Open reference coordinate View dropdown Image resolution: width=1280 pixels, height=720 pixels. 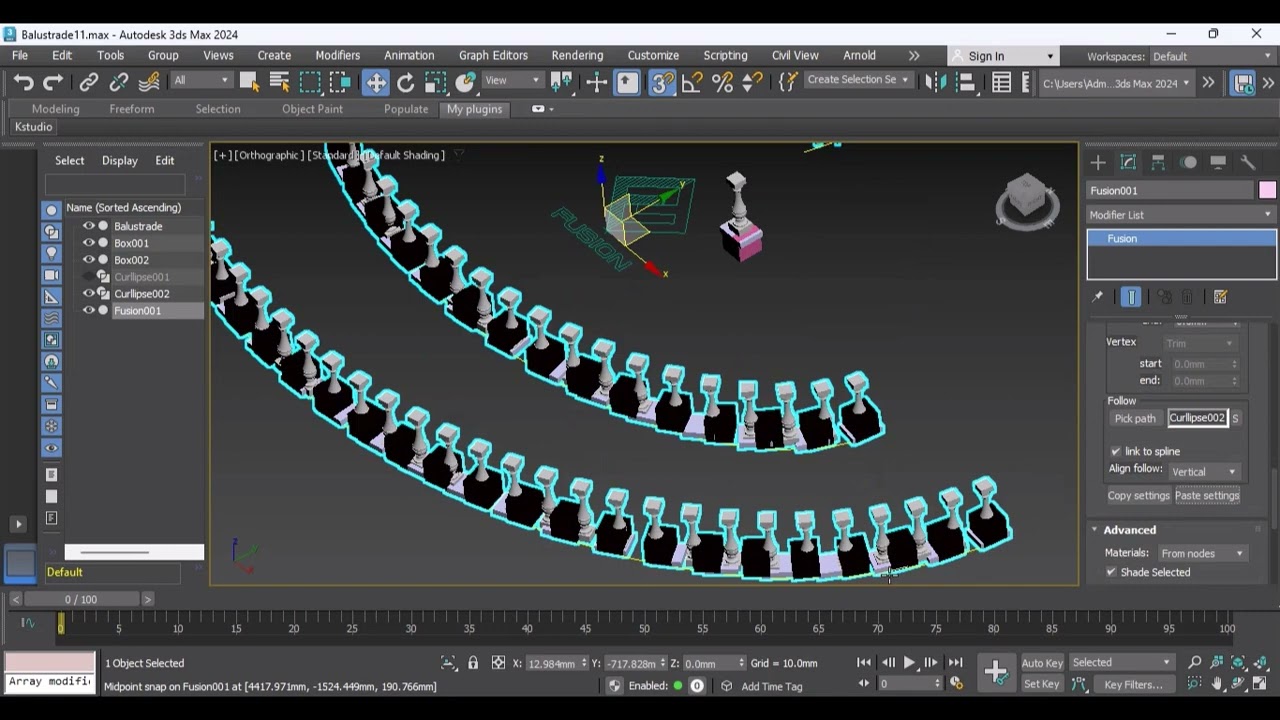coord(511,80)
